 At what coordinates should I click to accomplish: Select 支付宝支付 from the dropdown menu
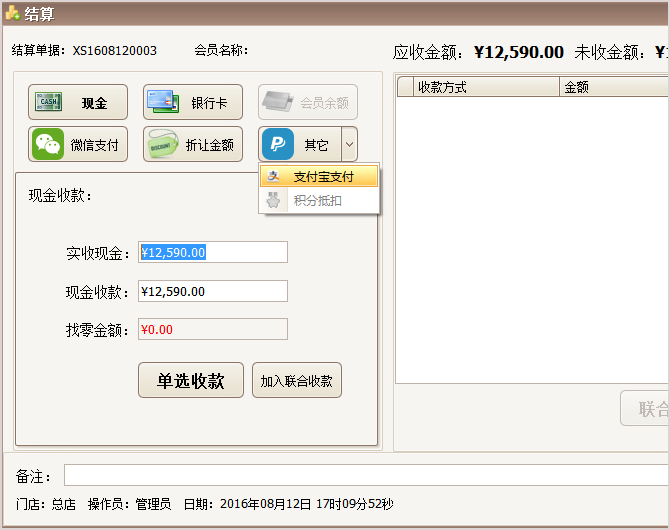click(319, 176)
